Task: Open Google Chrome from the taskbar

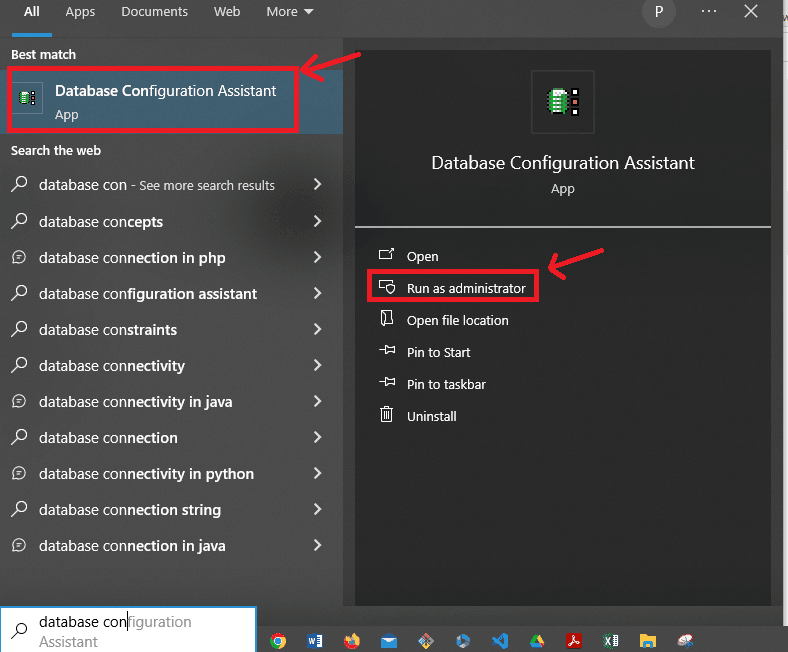Action: [278, 641]
